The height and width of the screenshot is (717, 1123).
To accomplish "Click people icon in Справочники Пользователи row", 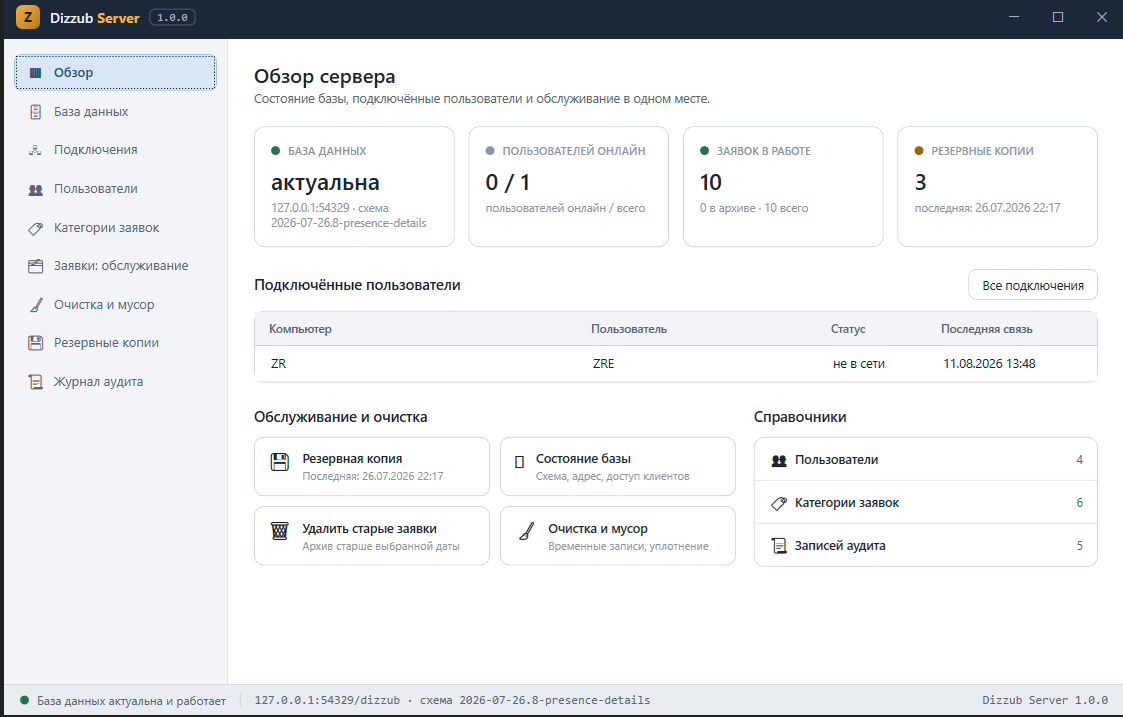I will point(779,461).
